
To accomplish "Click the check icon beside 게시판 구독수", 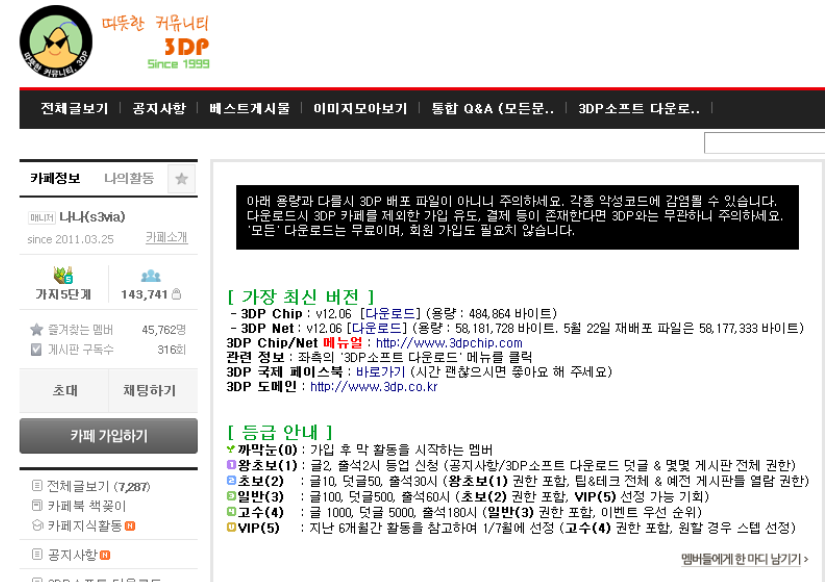I will 36,349.
